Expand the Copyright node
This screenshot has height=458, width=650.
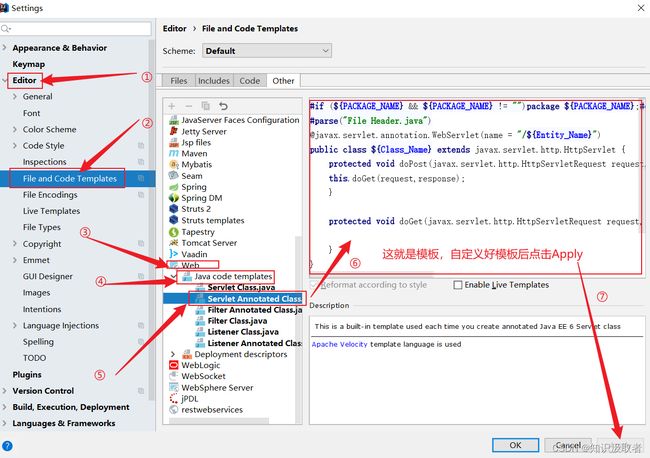click(15, 244)
